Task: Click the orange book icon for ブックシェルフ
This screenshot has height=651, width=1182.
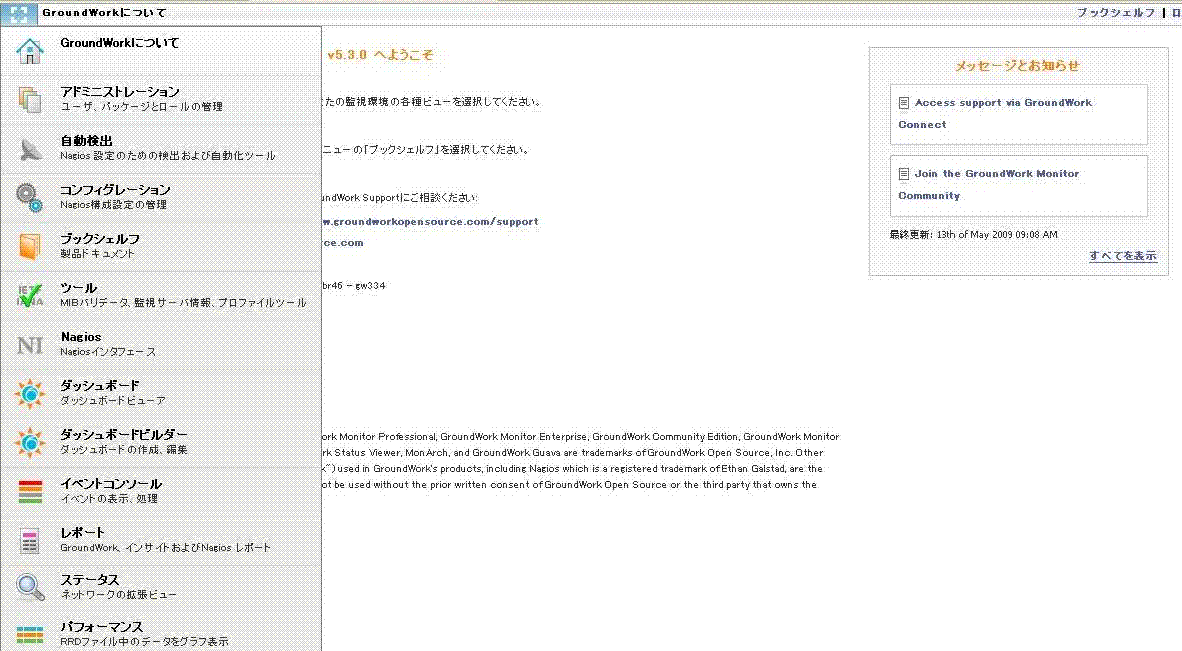Action: (30, 246)
